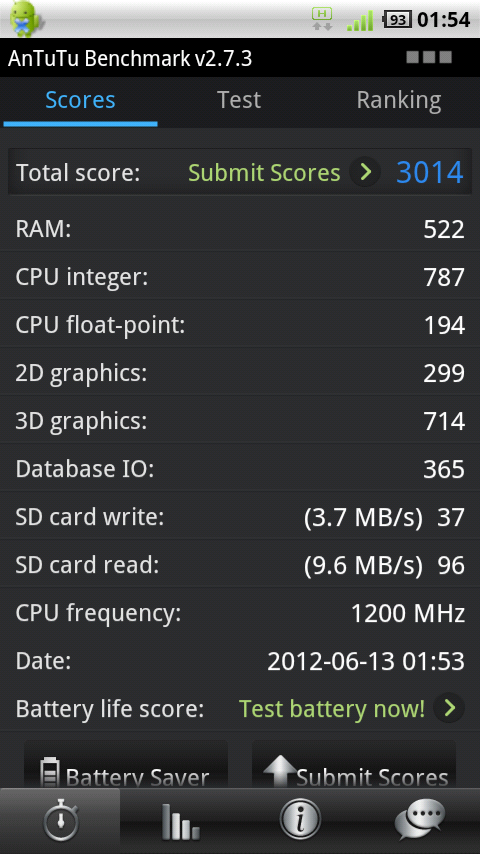This screenshot has width=480, height=854.
Task: Click the chevron beside Test battery now
Action: pyautogui.click(x=449, y=709)
